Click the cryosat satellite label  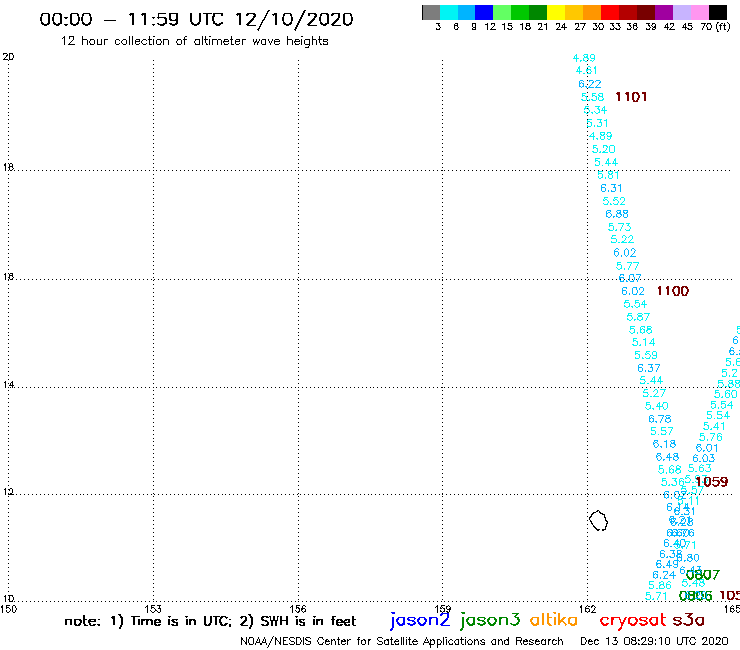click(x=633, y=621)
